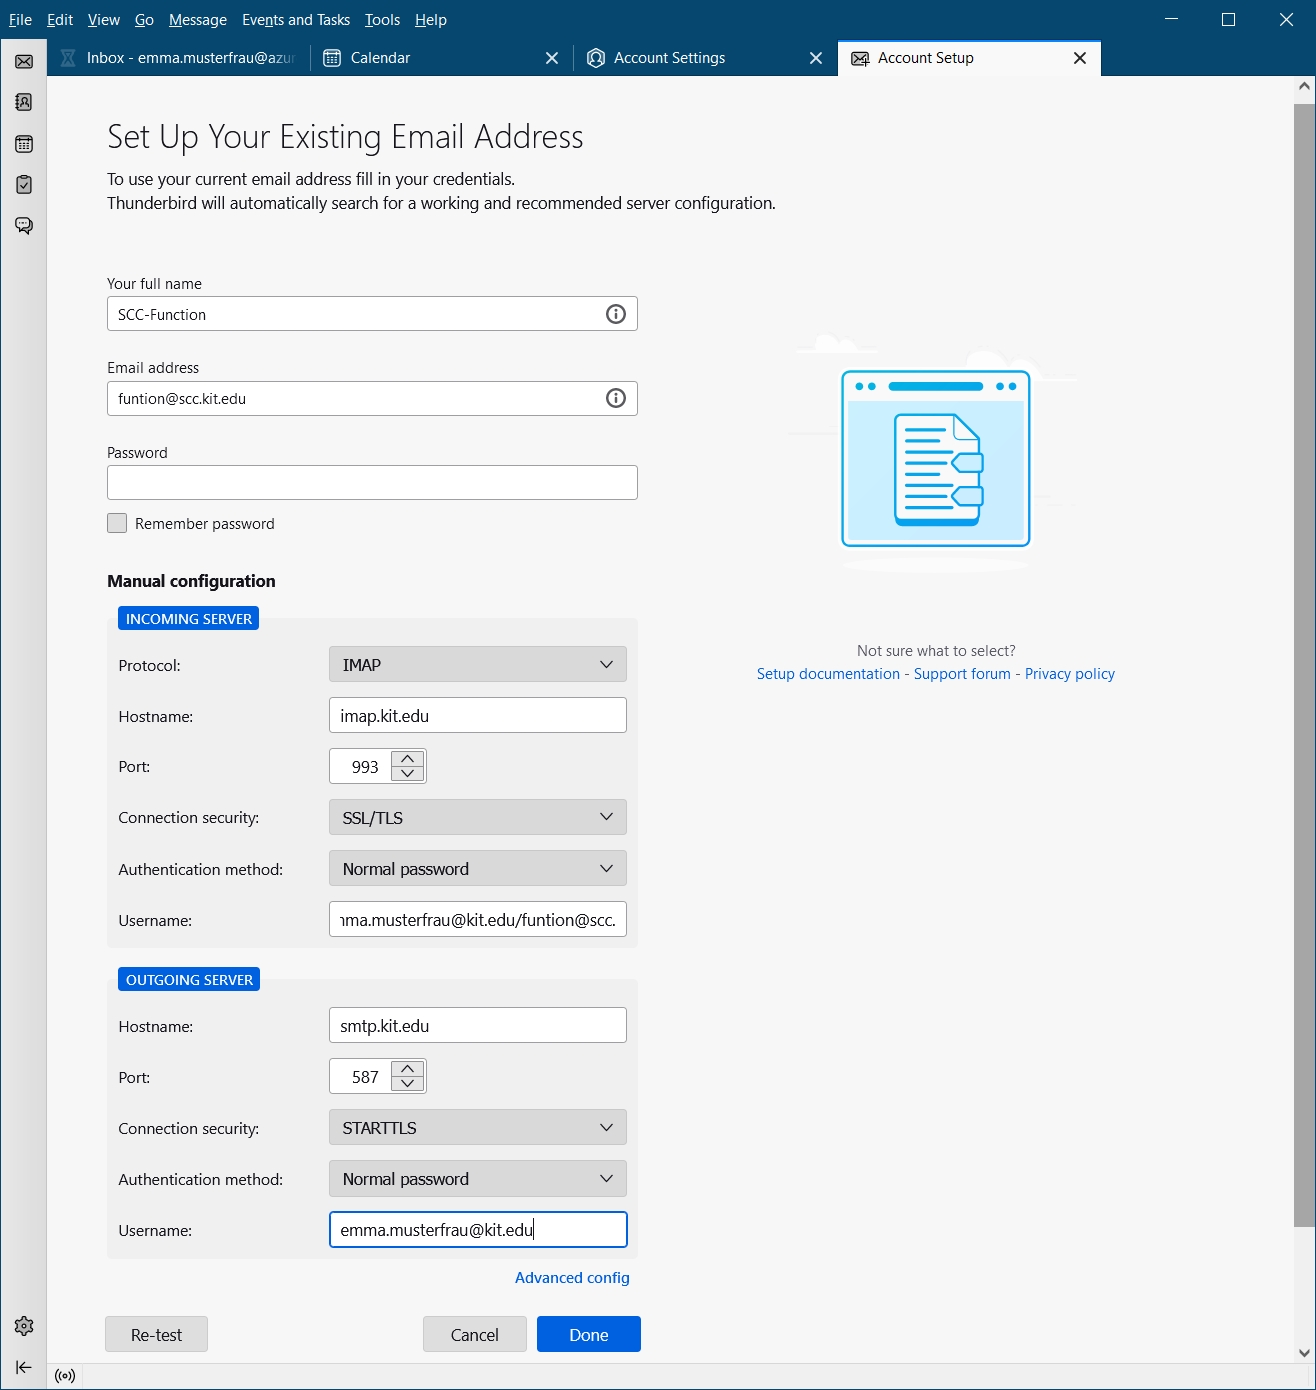Expand the incoming Protocol IMAP dropdown

coord(477,665)
